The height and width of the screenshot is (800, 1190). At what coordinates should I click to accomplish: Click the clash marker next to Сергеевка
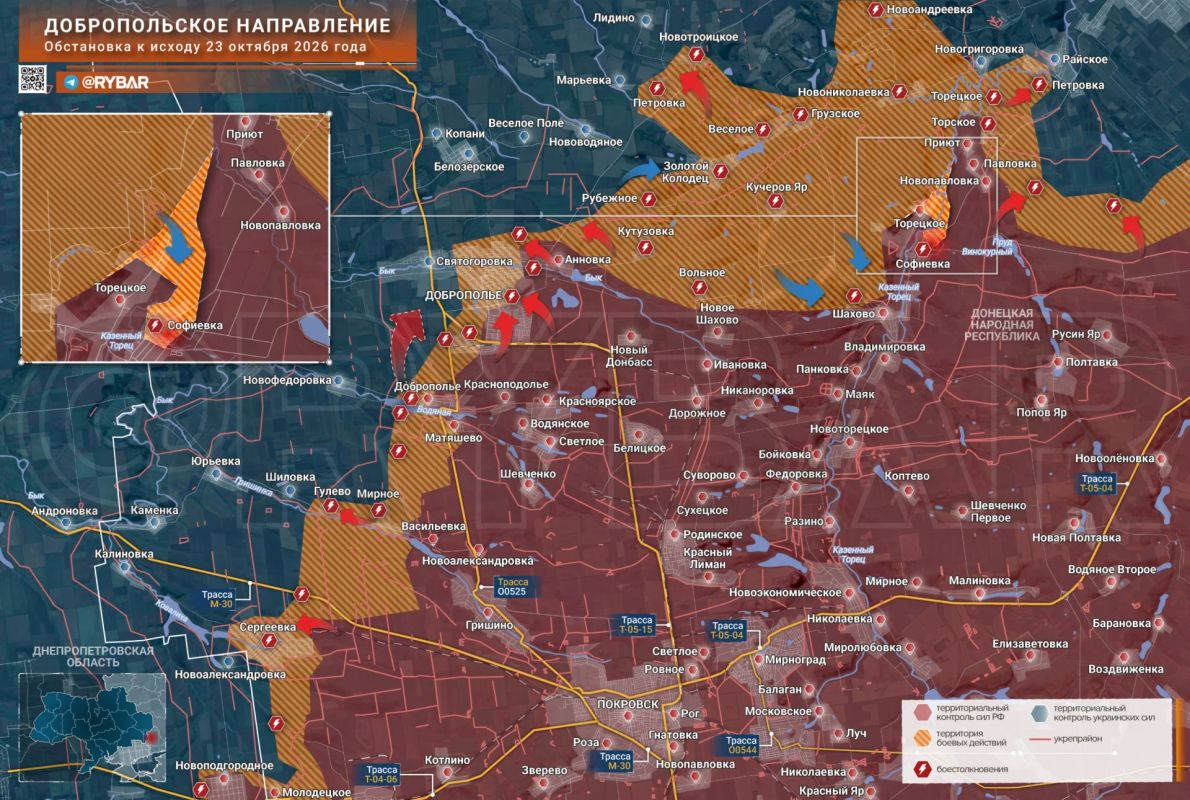click(268, 641)
